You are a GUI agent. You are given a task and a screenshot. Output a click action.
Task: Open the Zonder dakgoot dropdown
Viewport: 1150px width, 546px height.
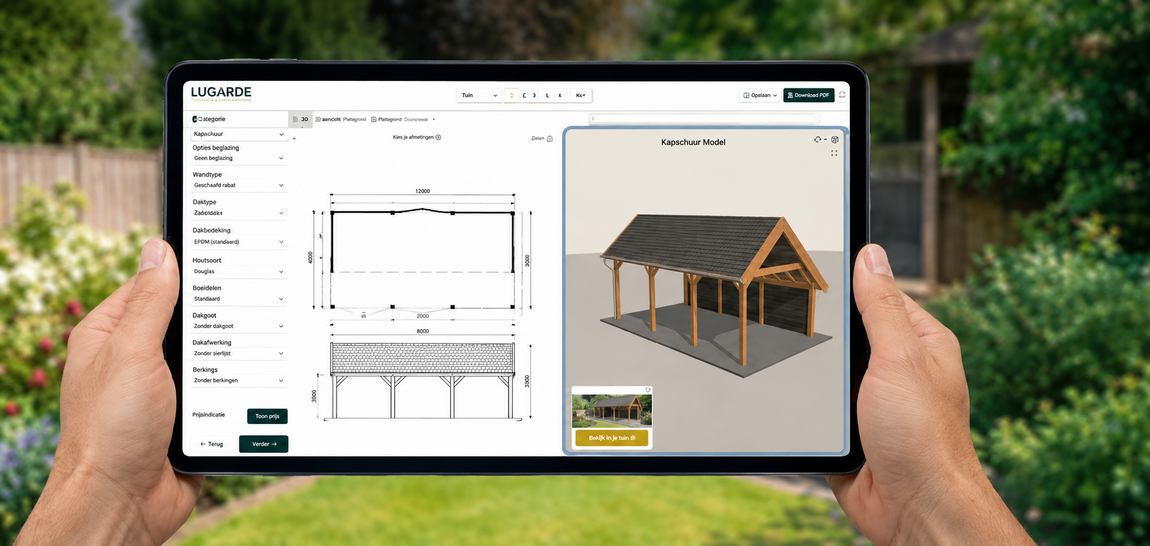238,326
